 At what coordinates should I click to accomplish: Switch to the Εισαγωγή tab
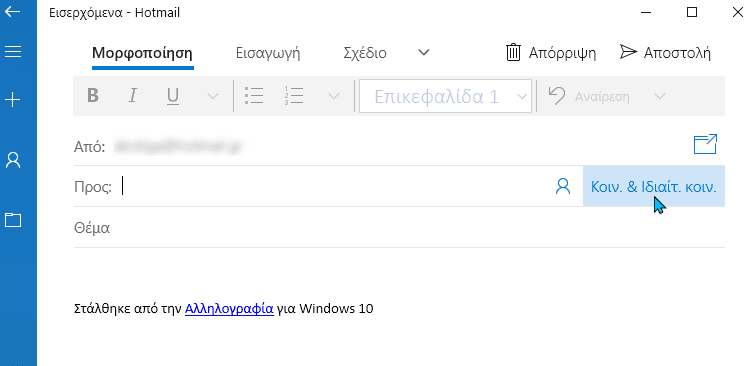[x=268, y=53]
